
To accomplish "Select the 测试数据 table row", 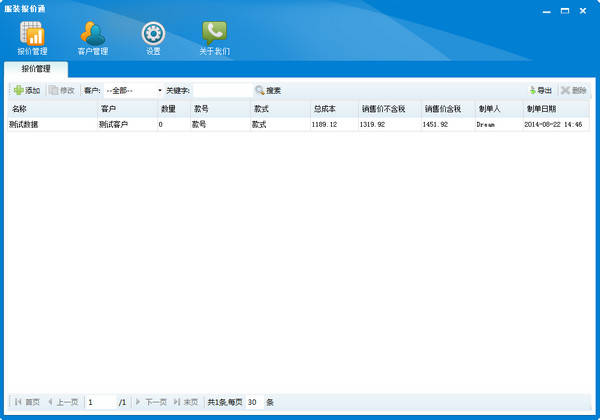I will point(50,124).
